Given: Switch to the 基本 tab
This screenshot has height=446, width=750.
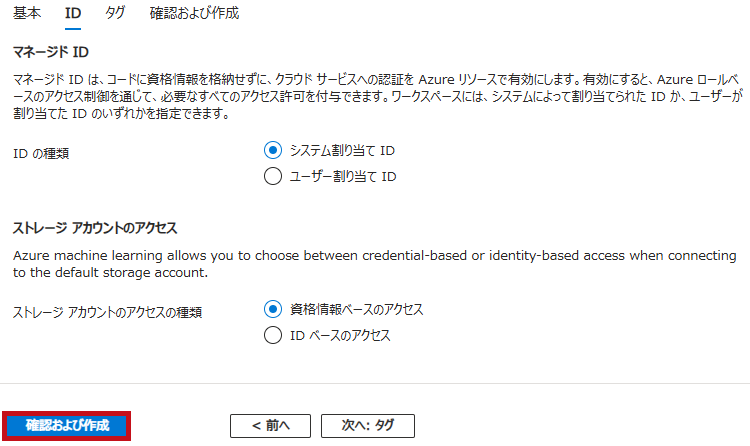Looking at the screenshot, I should coord(27,13).
